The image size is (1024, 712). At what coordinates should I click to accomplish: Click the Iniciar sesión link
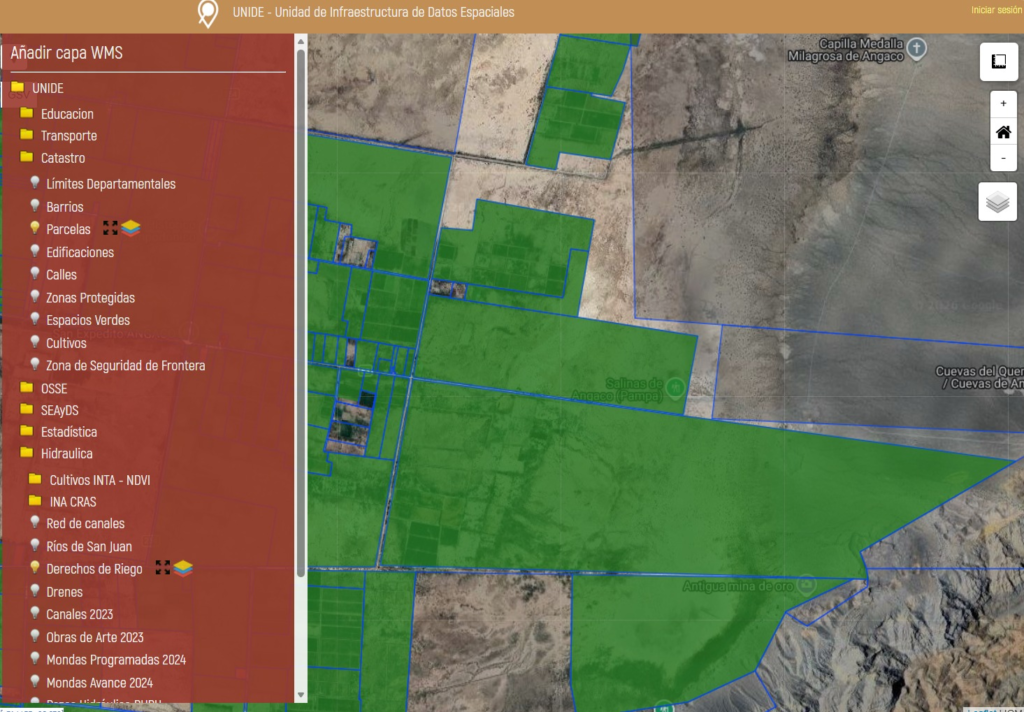point(996,10)
